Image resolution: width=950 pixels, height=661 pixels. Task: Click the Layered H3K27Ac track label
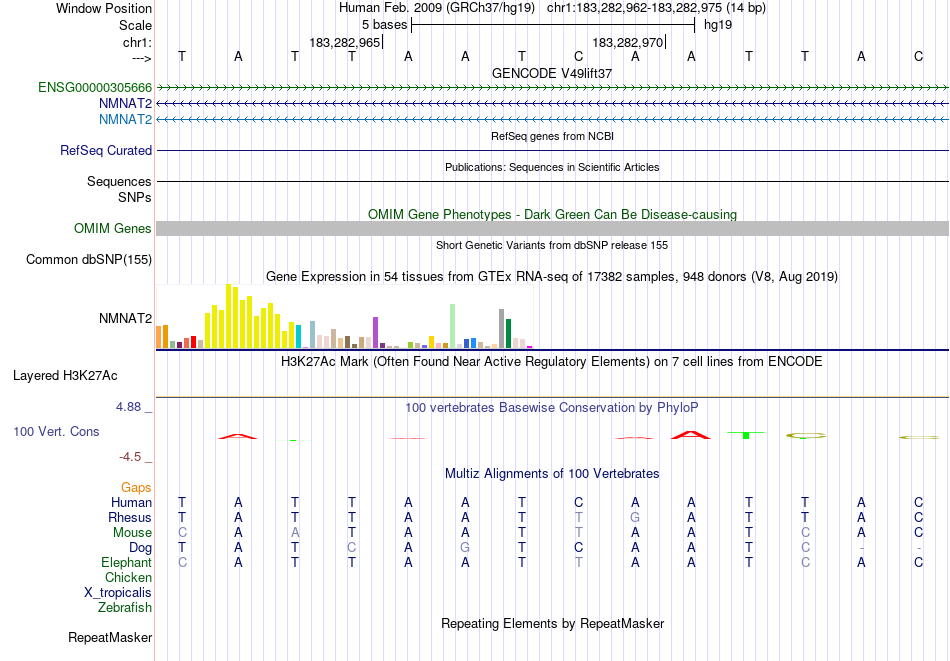click(65, 376)
